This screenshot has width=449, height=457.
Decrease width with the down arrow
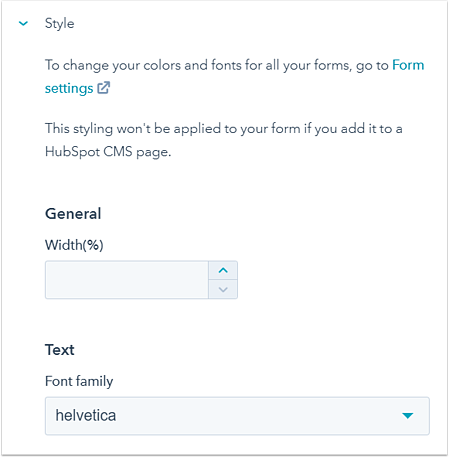pos(223,289)
